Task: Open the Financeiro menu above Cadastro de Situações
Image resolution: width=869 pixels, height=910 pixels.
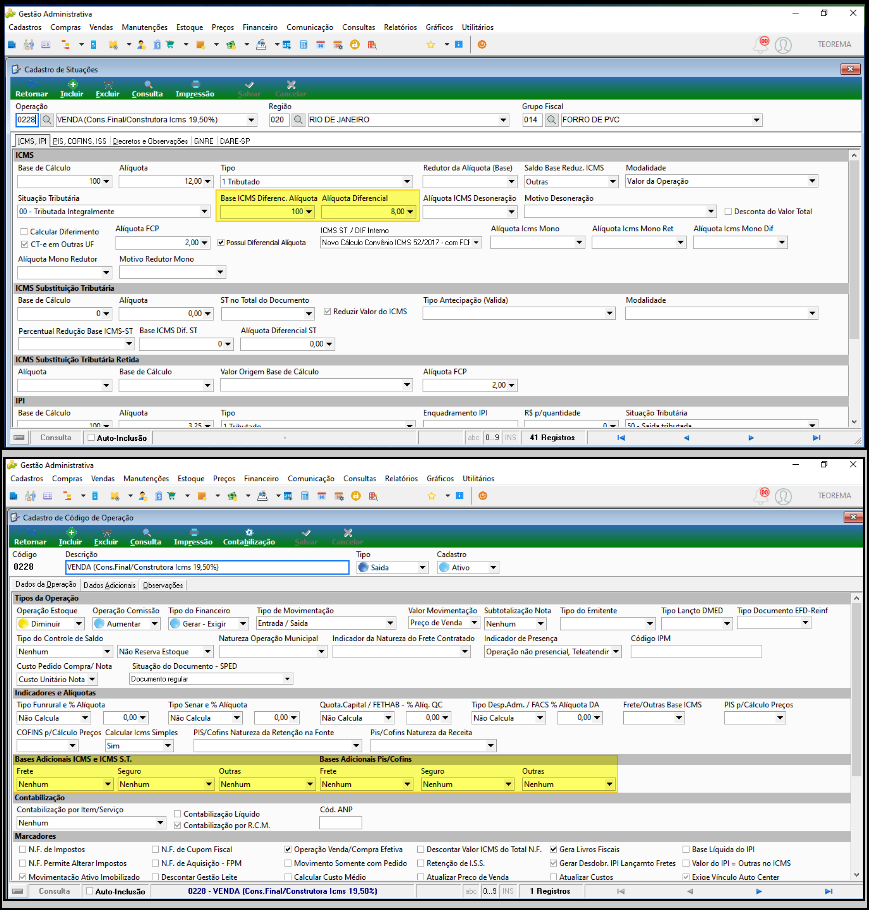Action: tap(260, 27)
